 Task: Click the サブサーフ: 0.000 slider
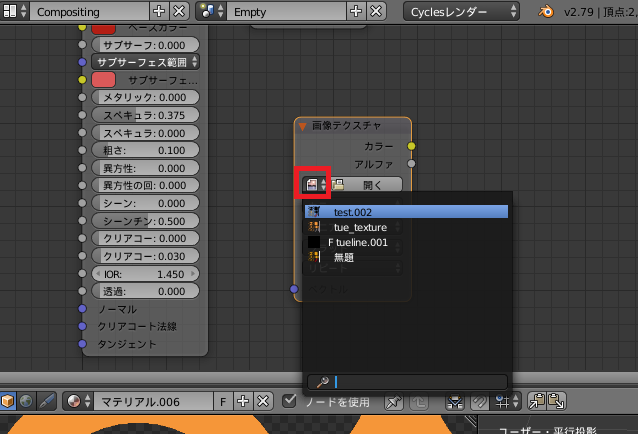146,45
